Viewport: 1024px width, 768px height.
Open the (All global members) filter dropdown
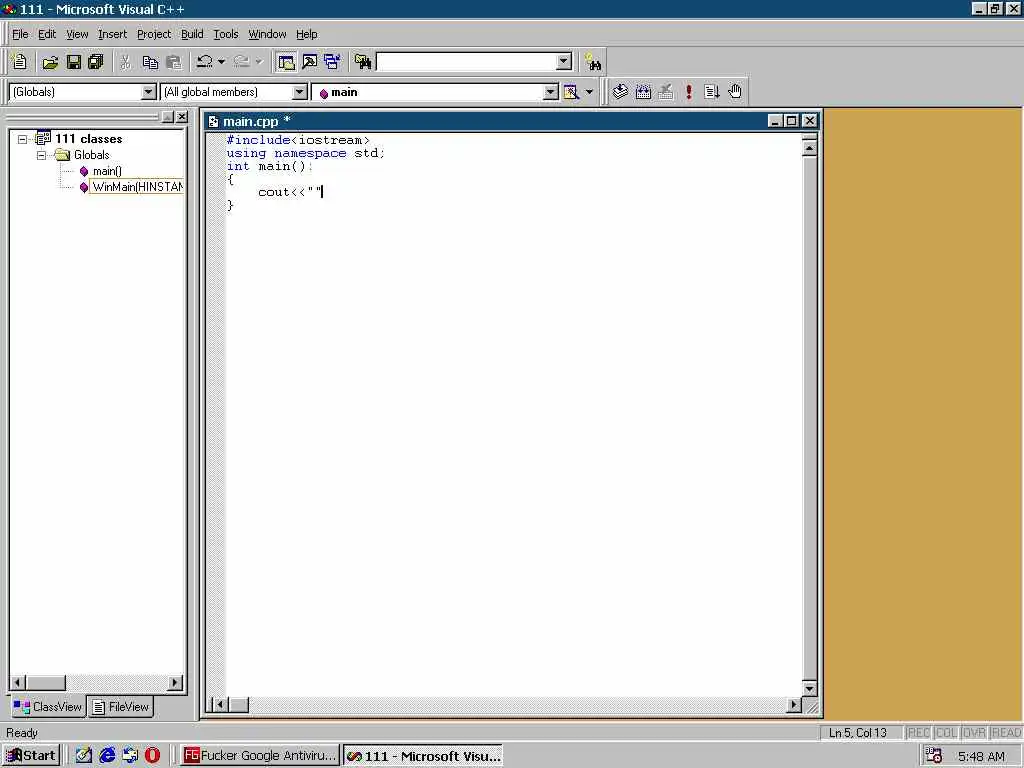click(x=300, y=92)
